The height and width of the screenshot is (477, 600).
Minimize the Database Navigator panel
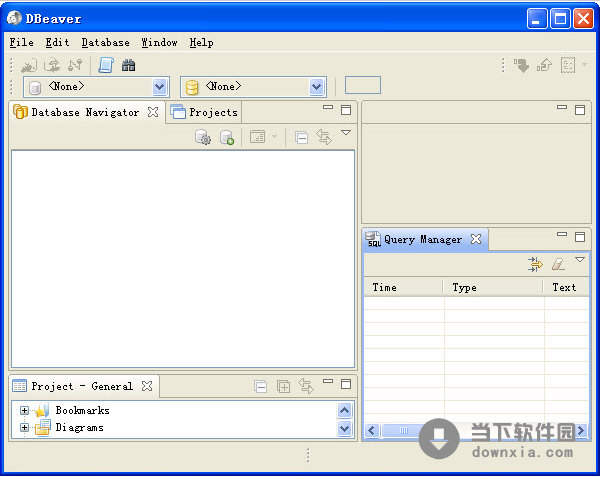(328, 107)
